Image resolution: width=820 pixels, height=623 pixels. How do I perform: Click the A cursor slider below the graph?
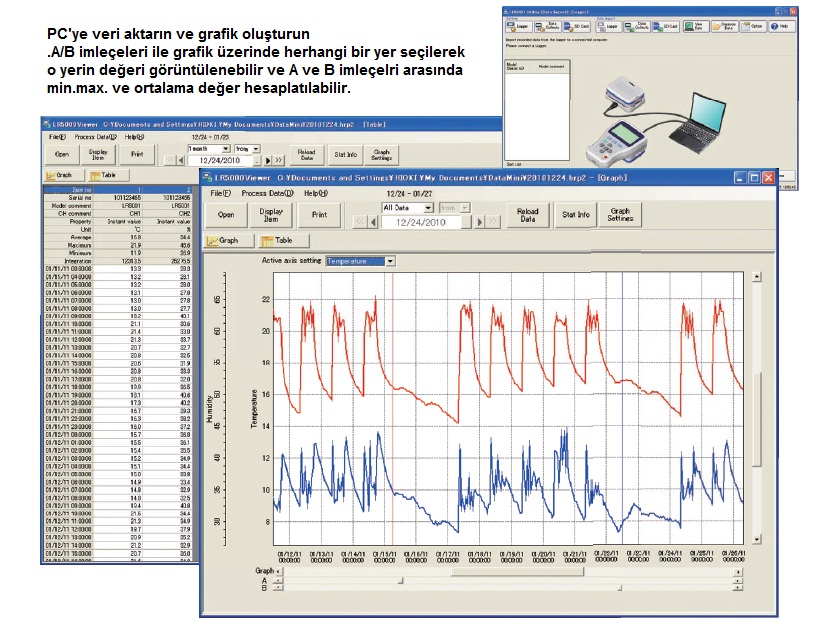tap(400, 579)
